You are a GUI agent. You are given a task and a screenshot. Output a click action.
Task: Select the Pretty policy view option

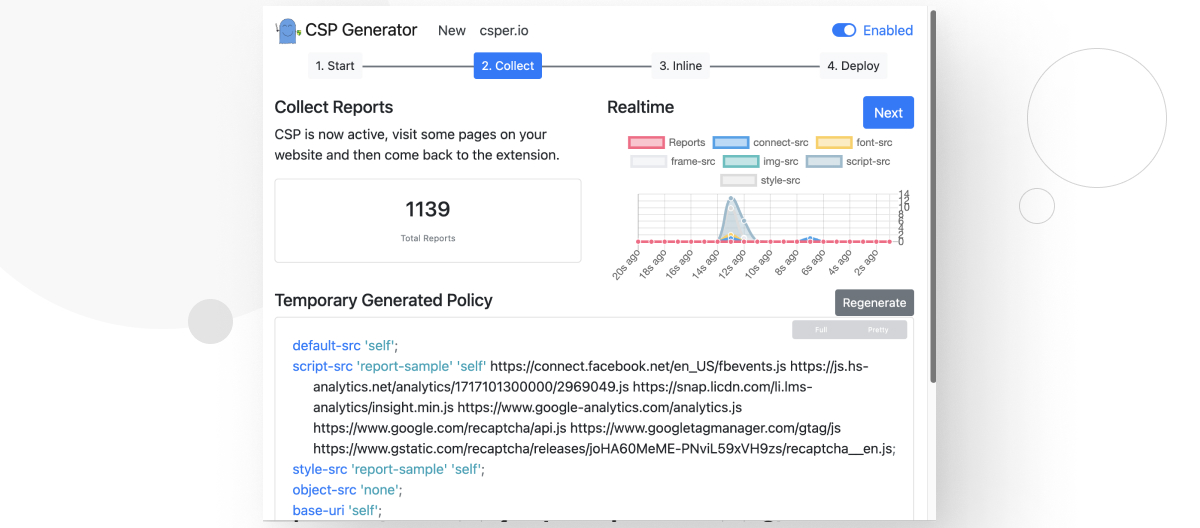click(x=878, y=330)
